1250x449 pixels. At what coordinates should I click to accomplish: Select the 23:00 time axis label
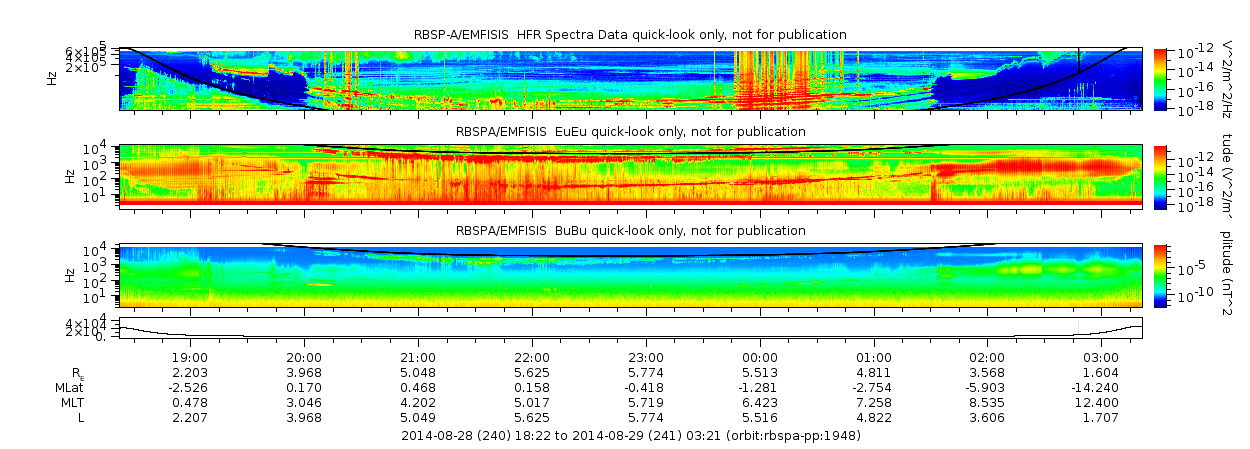coord(646,357)
